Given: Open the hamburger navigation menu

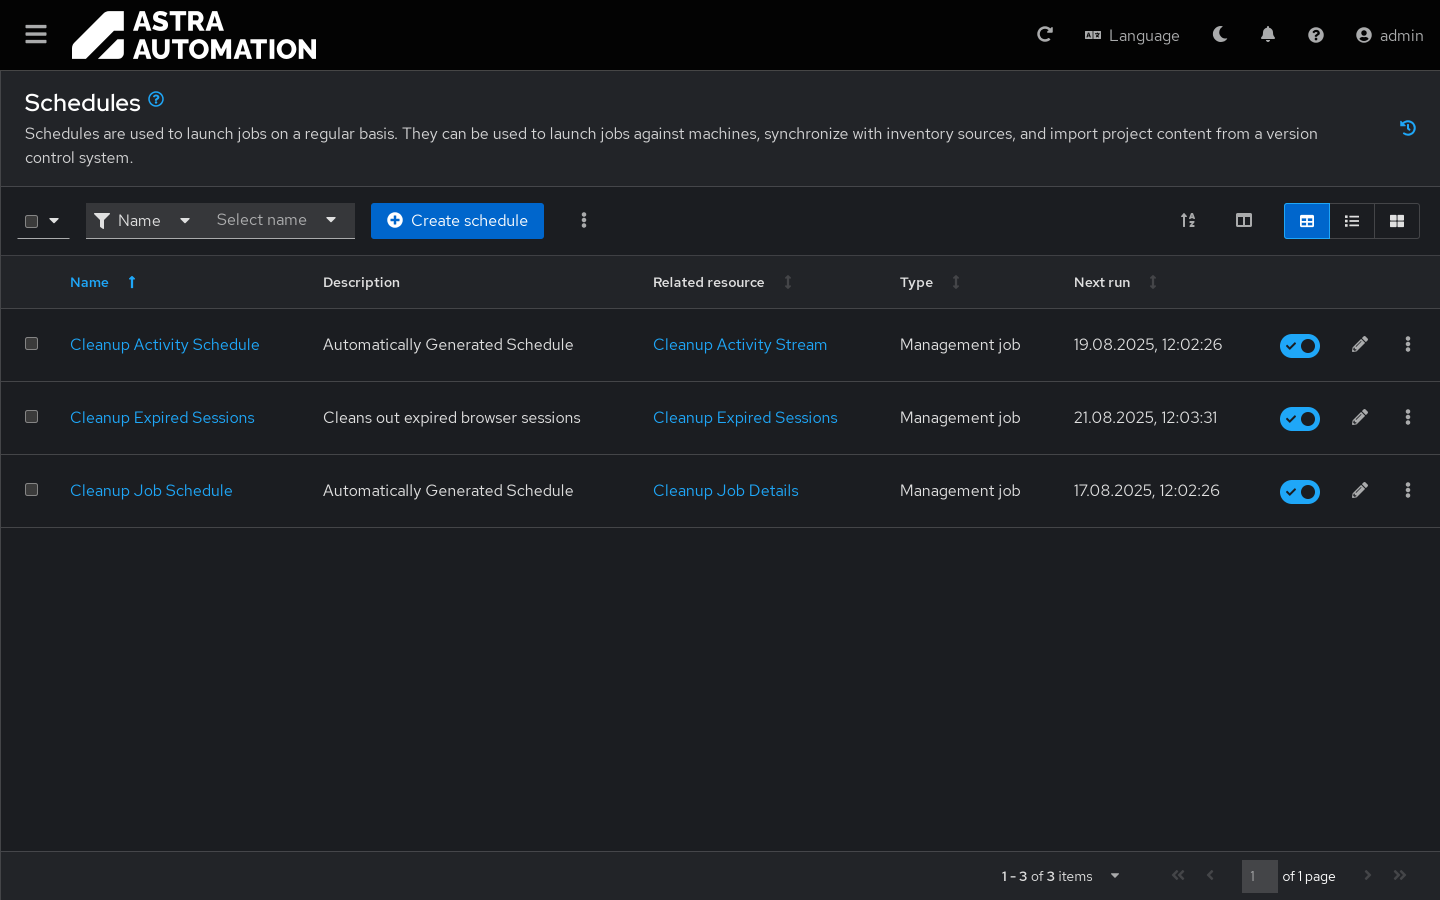Looking at the screenshot, I should coord(36,35).
